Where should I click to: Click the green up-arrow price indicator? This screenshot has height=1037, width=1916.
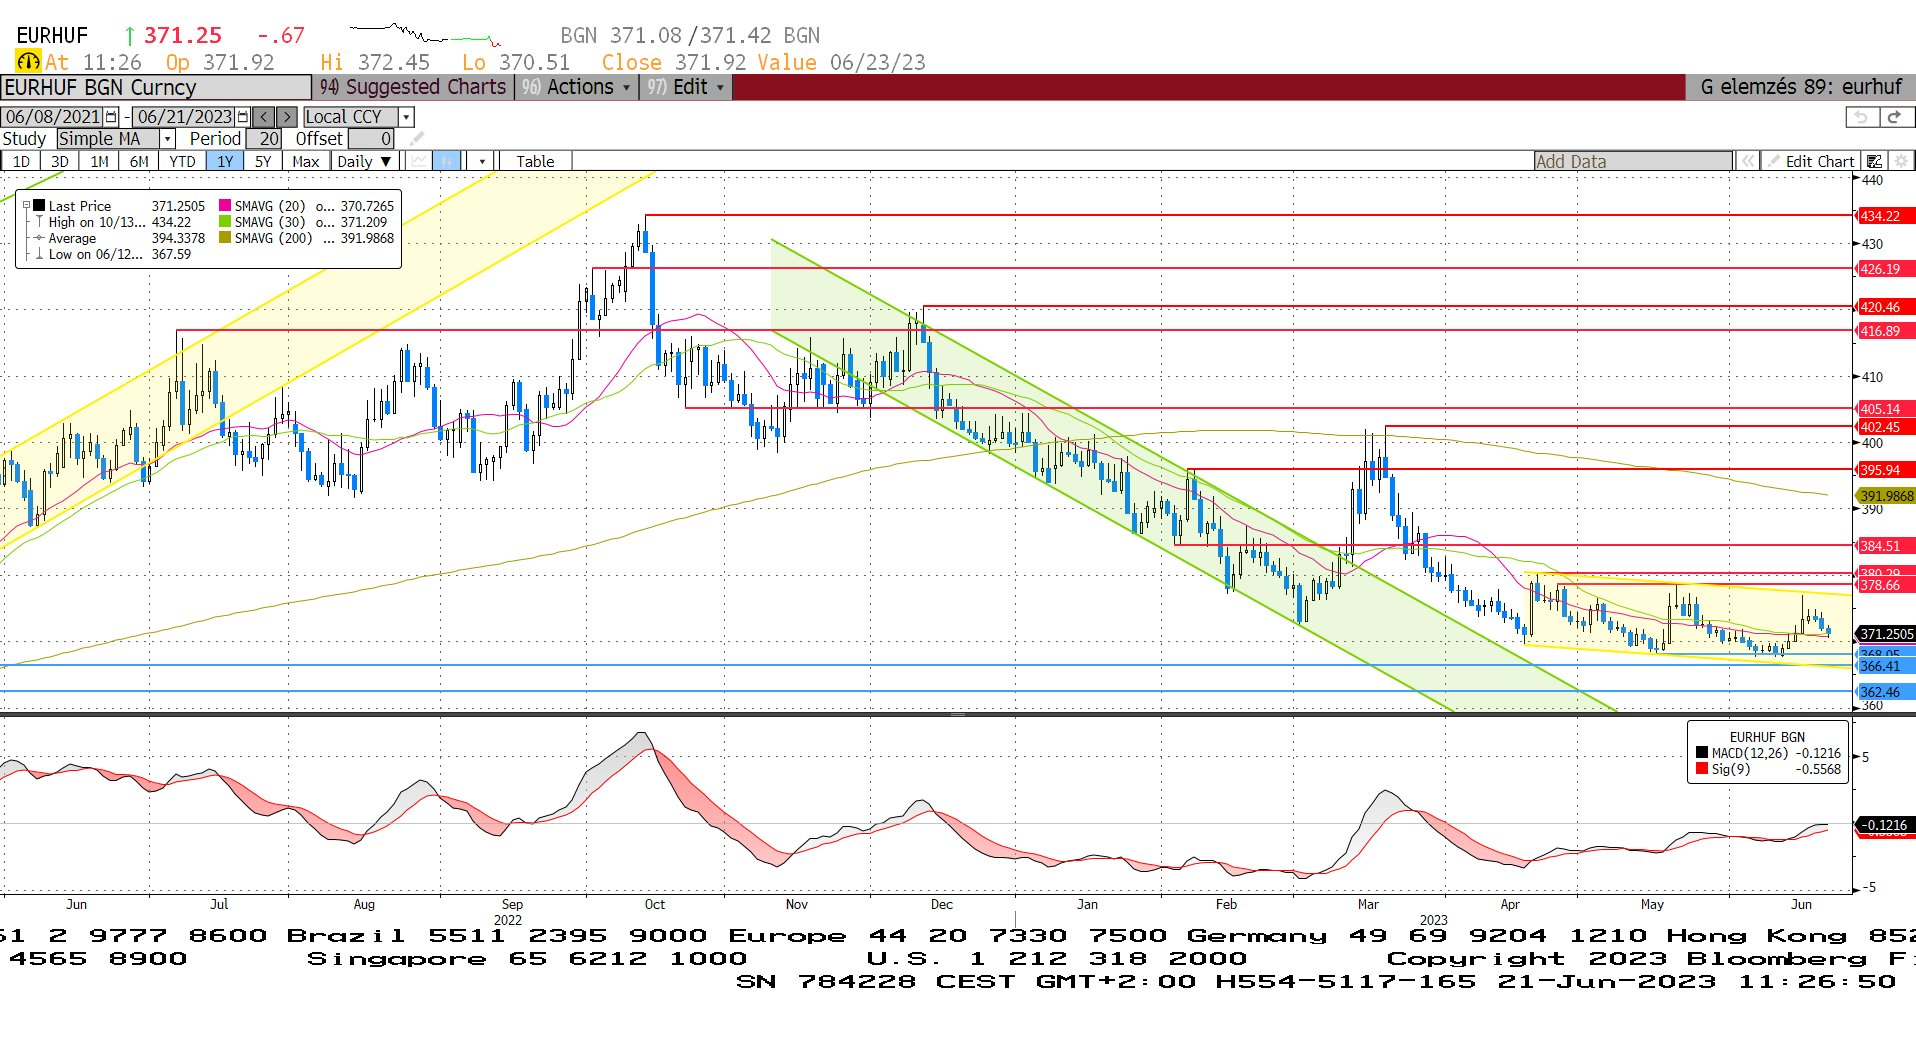tap(129, 36)
